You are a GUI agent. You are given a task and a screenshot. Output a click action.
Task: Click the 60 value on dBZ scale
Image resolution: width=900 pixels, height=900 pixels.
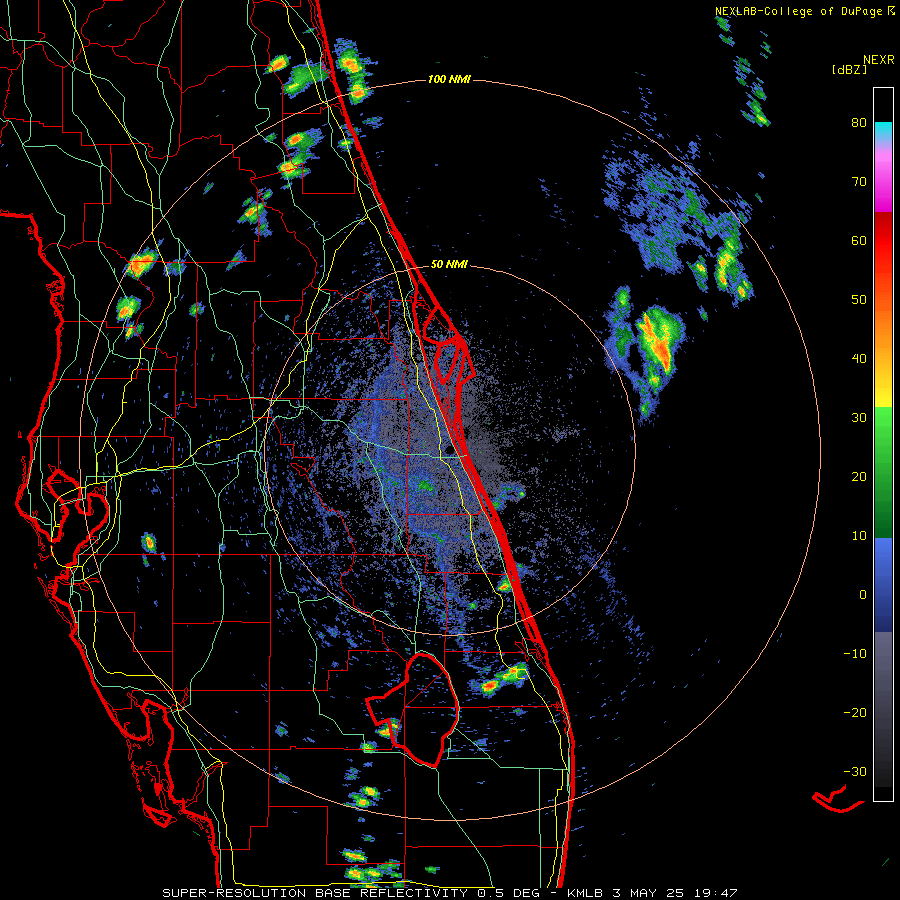859,240
